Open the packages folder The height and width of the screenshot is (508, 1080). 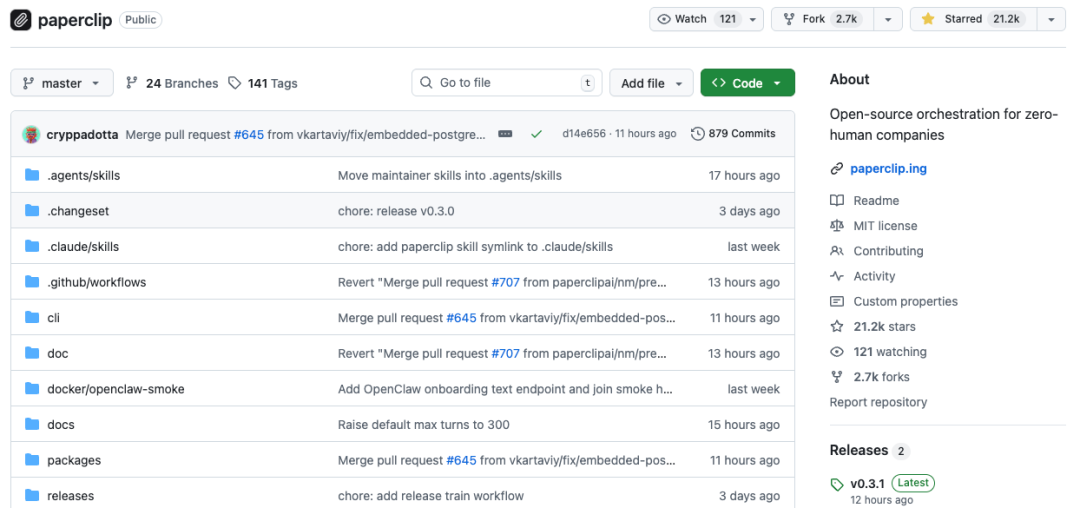coord(74,461)
